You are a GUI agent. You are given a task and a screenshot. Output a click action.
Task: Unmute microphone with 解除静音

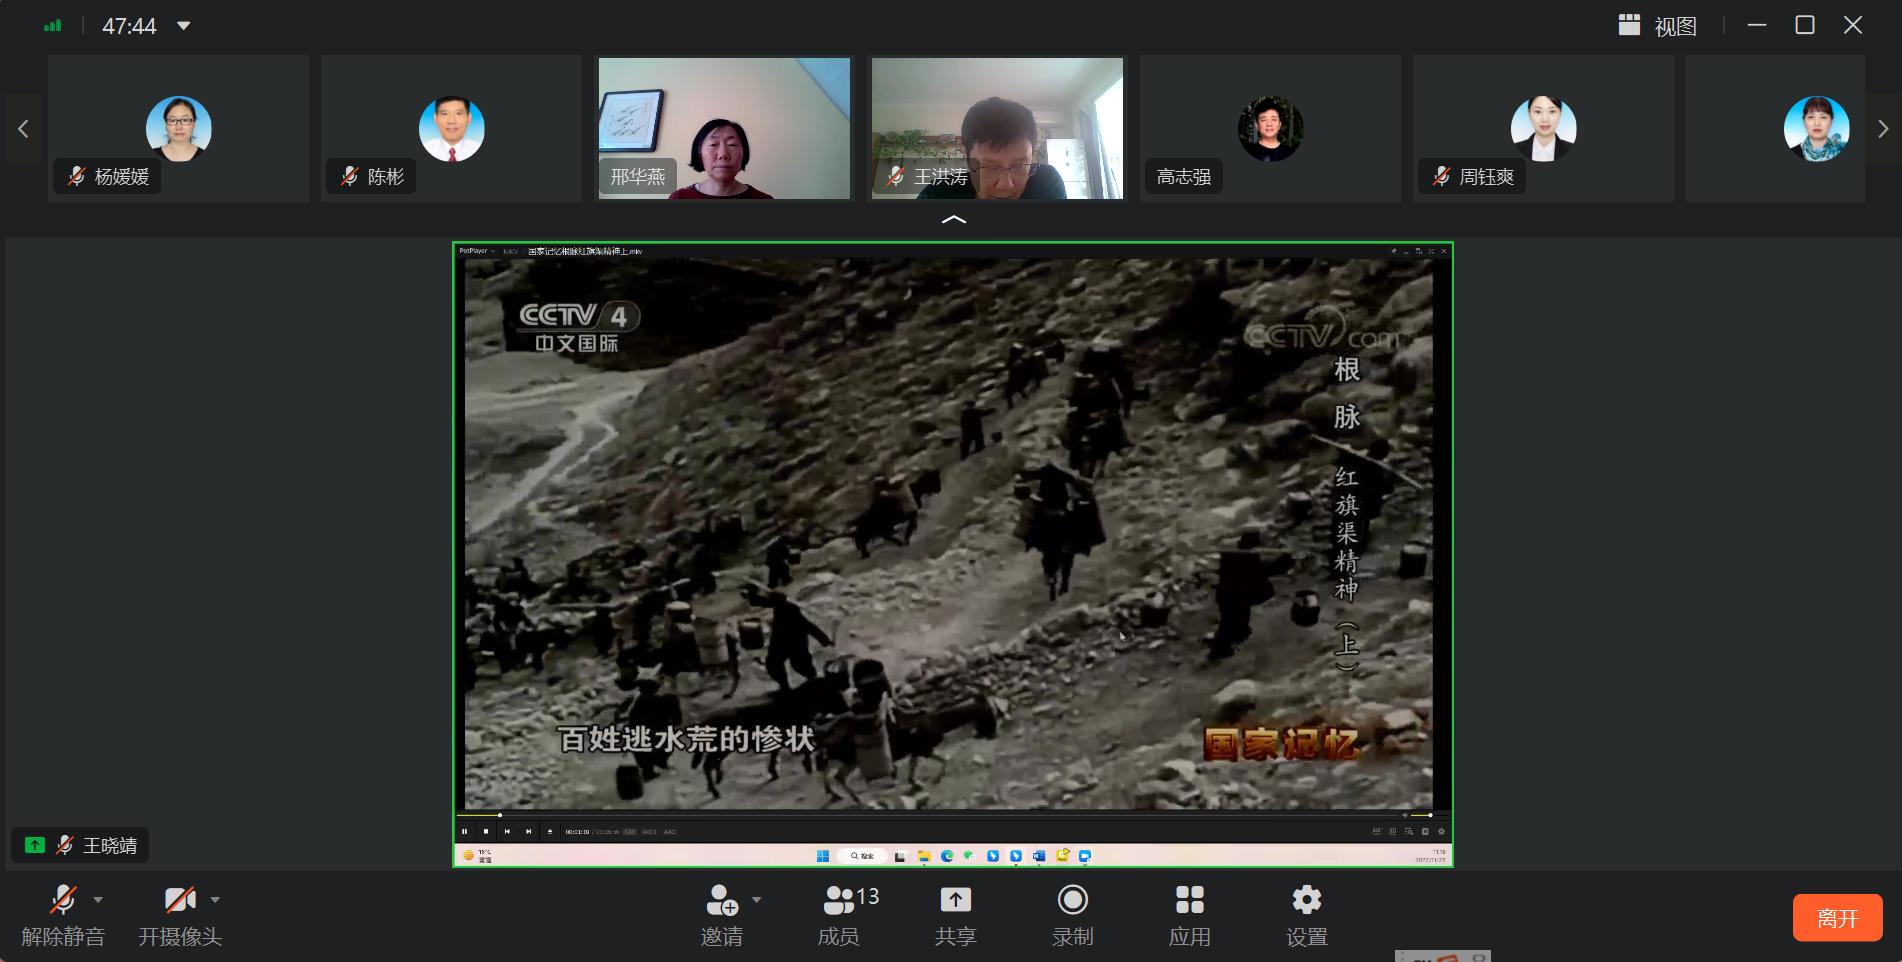[x=63, y=916]
